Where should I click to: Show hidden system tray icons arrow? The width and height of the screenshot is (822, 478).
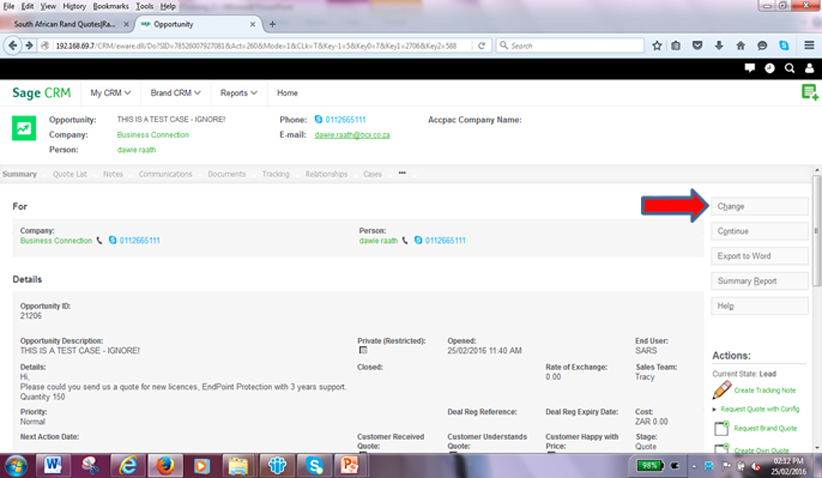tap(694, 466)
